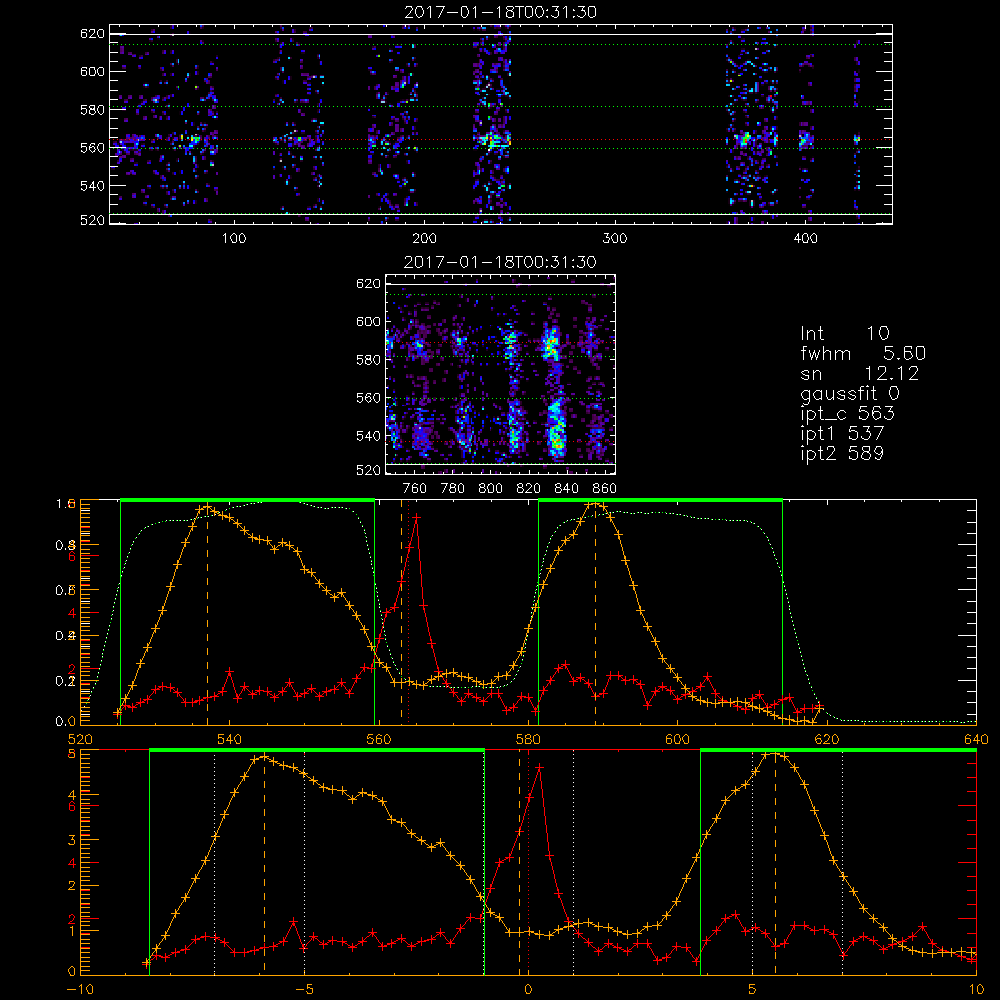Select the 'ipt_c 563' line

[x=848, y=413]
